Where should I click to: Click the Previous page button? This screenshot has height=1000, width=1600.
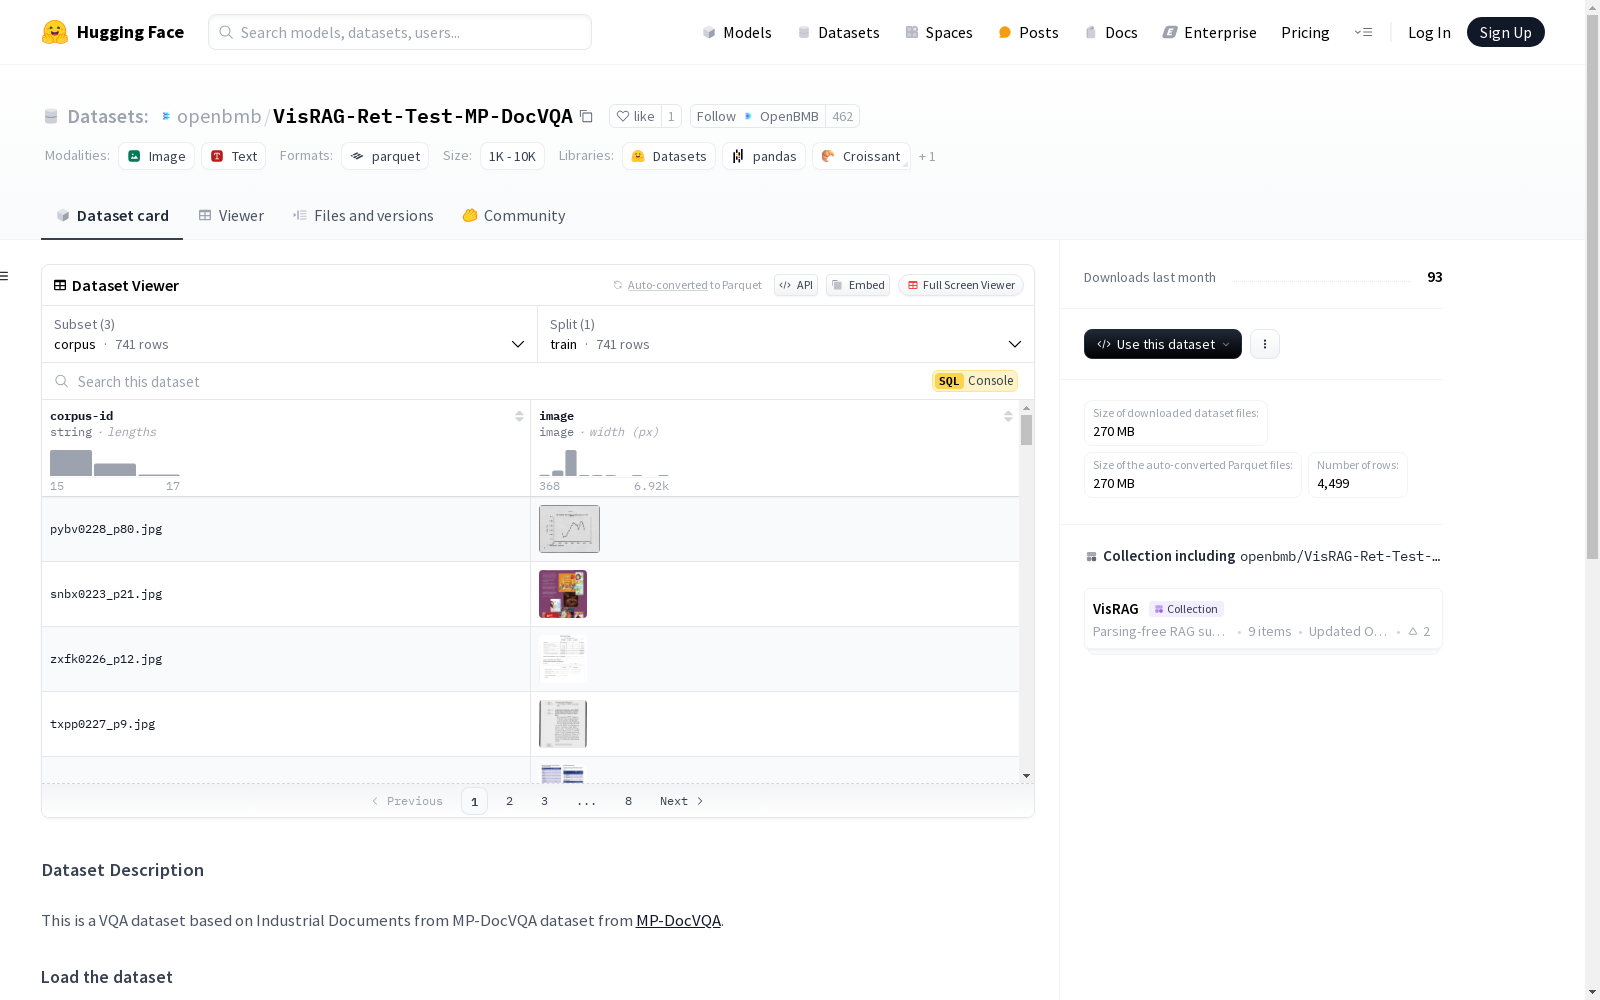point(407,801)
